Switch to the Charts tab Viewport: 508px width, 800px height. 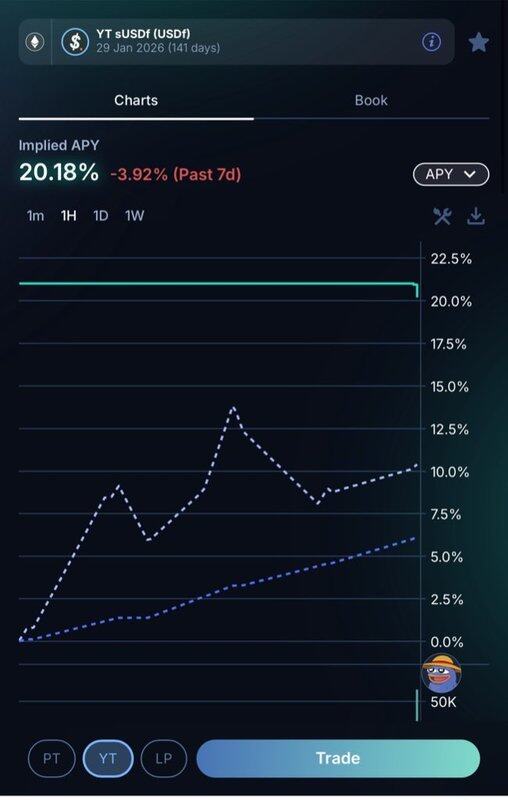(136, 101)
